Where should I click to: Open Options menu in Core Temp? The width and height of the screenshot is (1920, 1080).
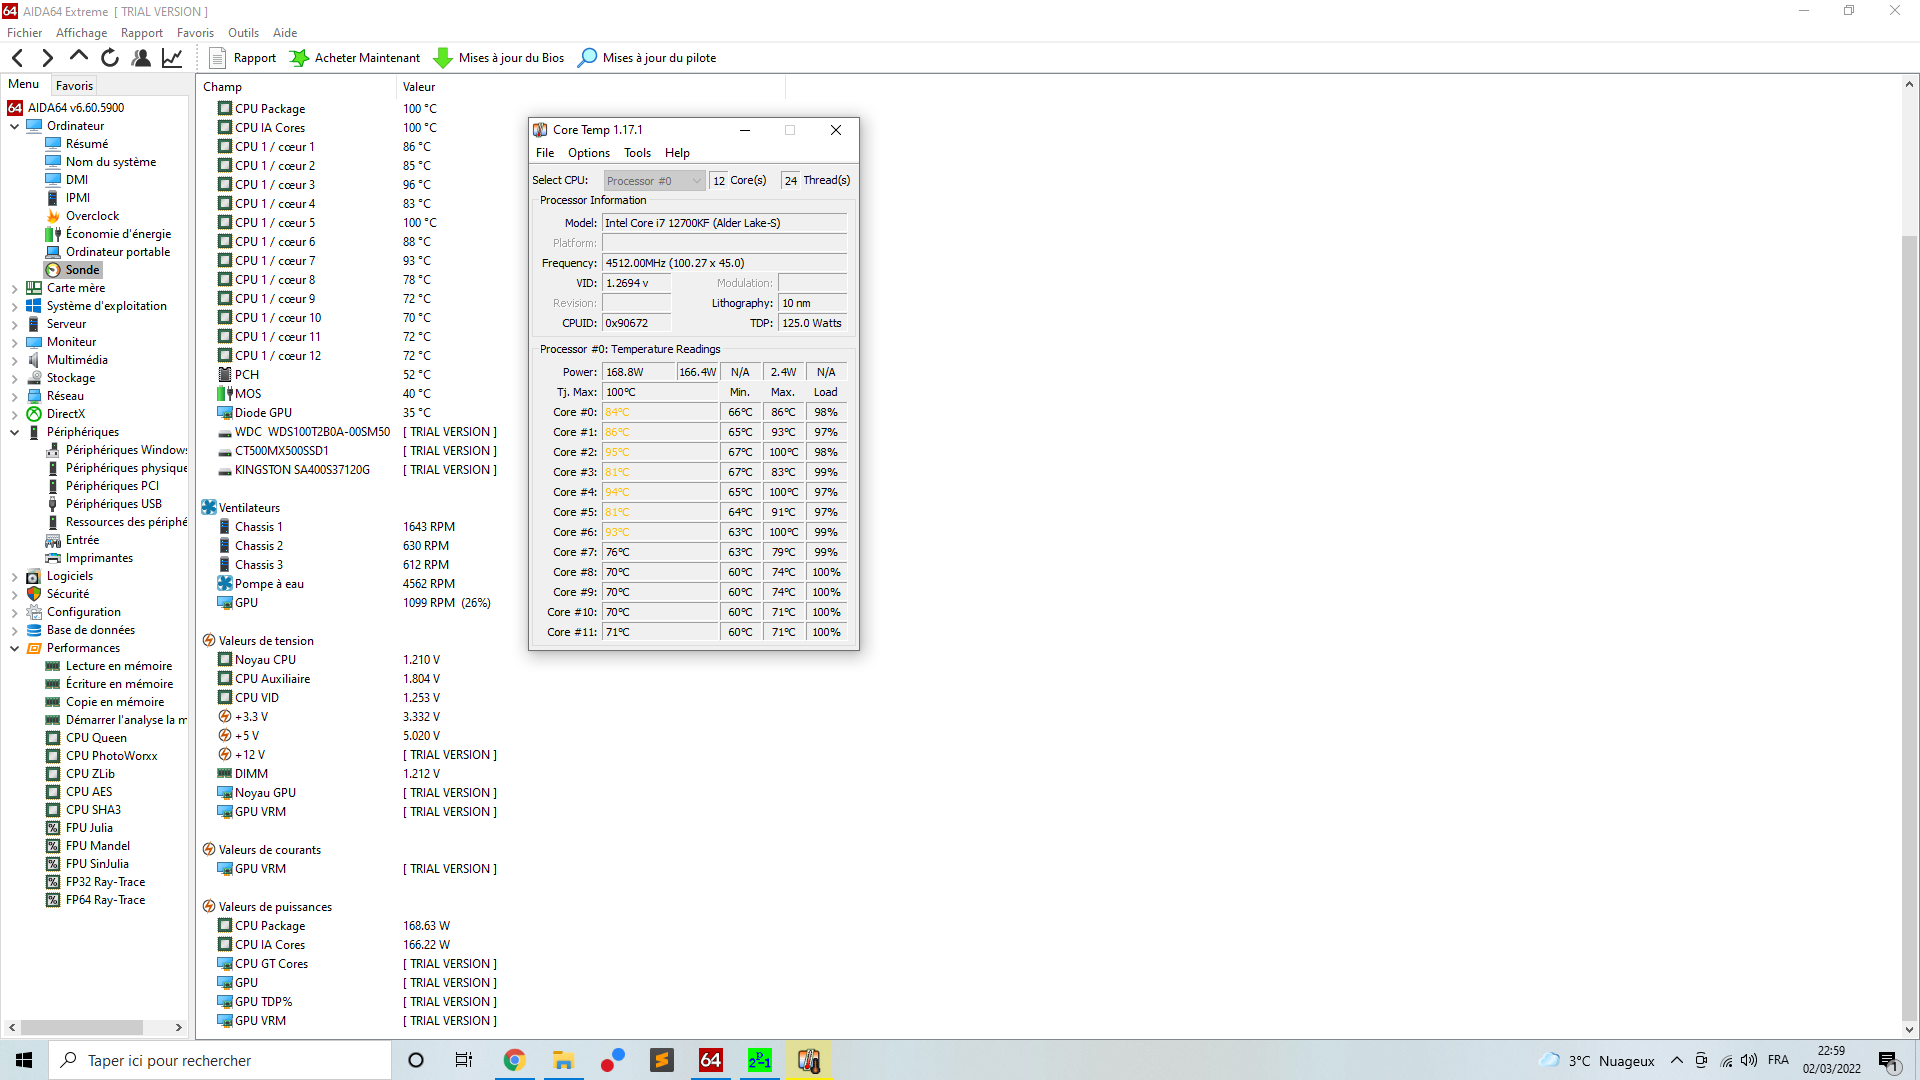[588, 153]
